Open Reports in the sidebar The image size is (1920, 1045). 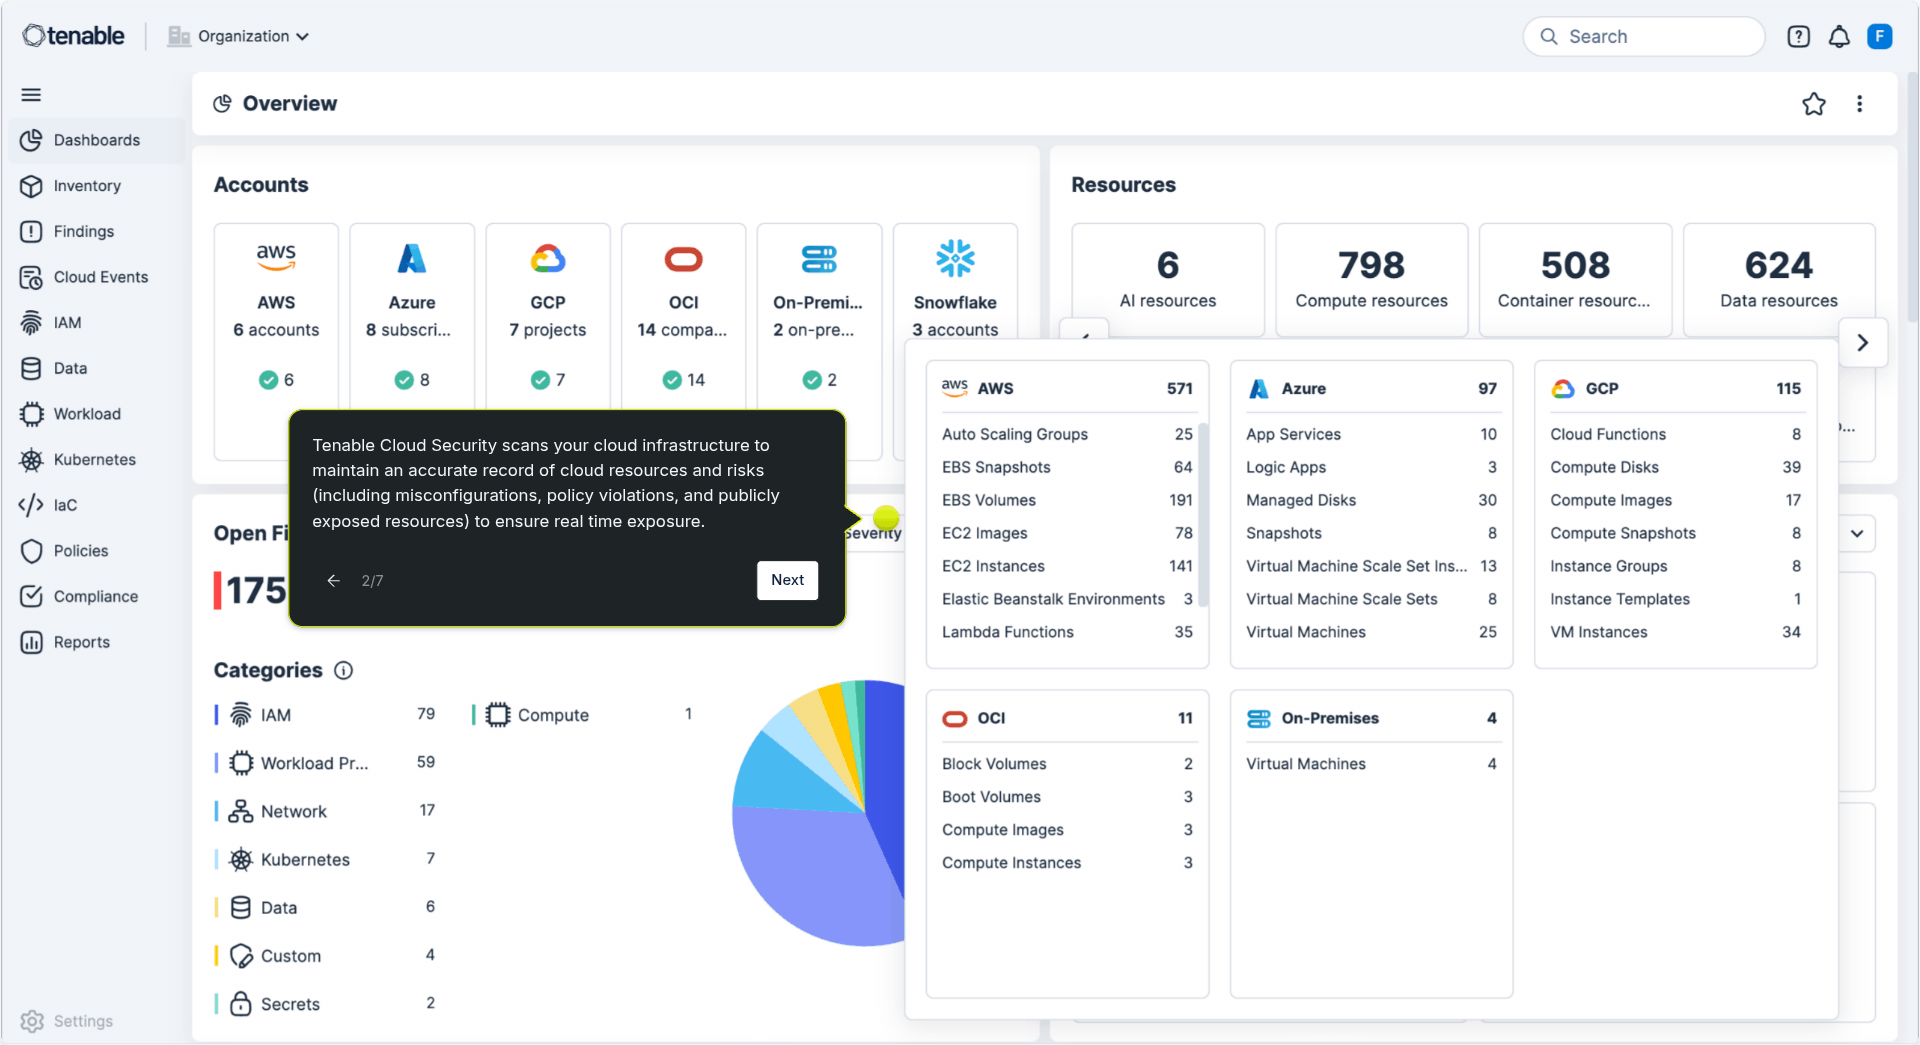pos(96,642)
